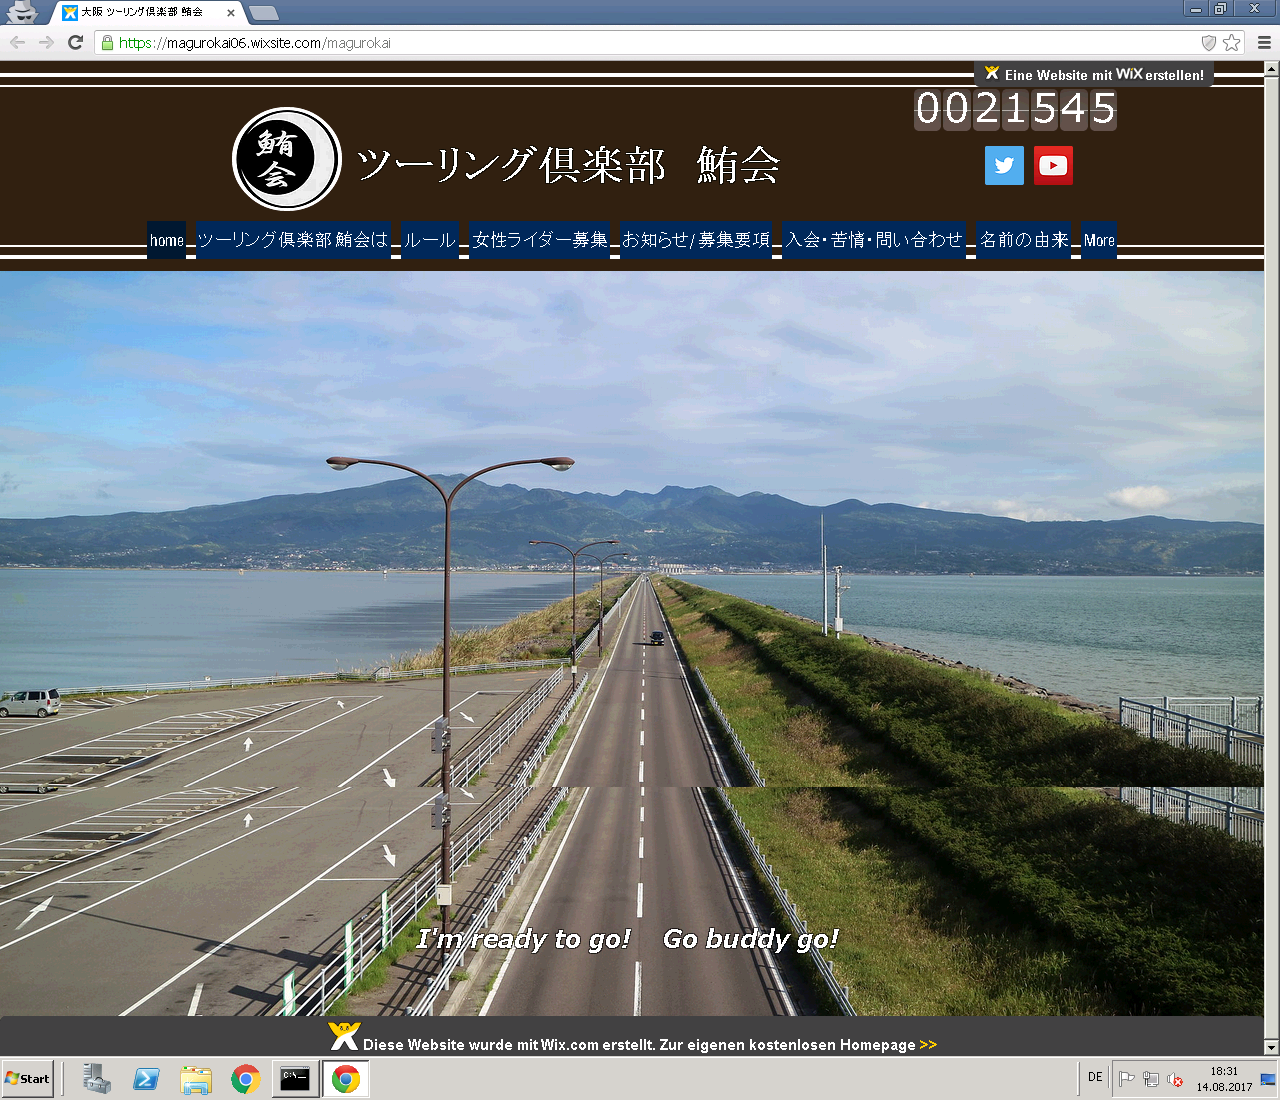Click the muted volume tray icon

1176,1079
